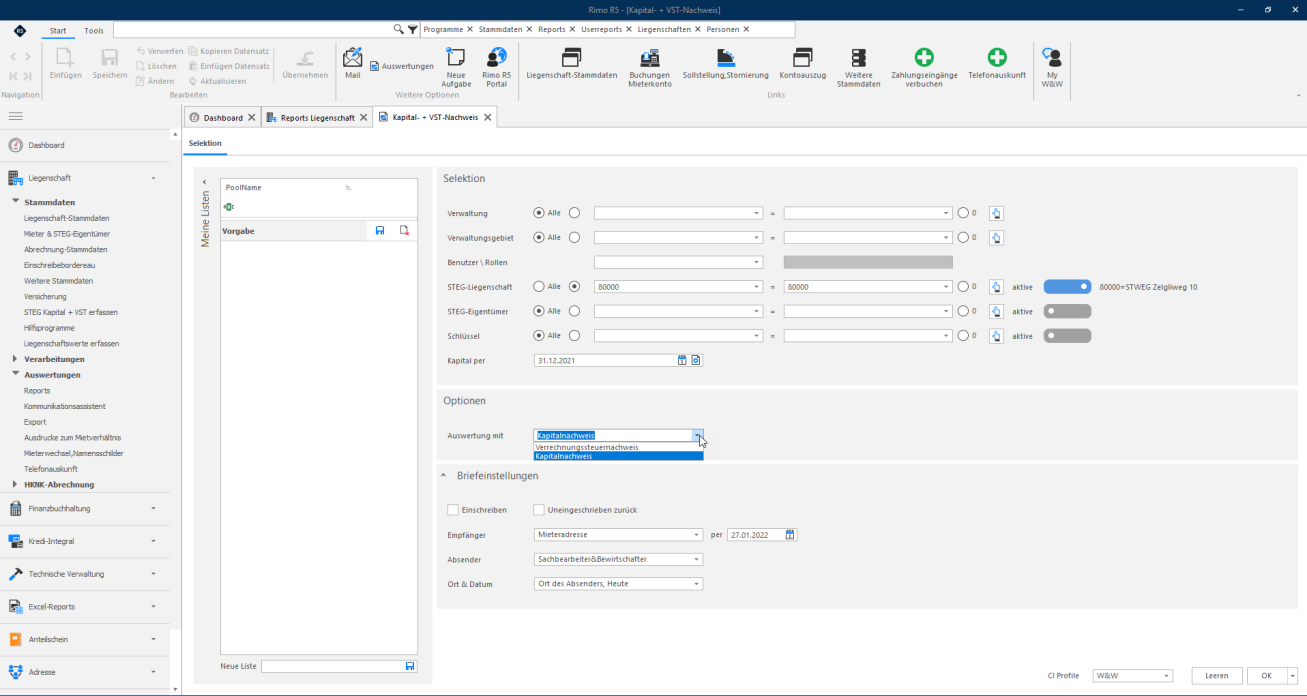Switch to Reports Liegenschaft tab
Viewport: 1307px width, 696px height.
point(317,117)
